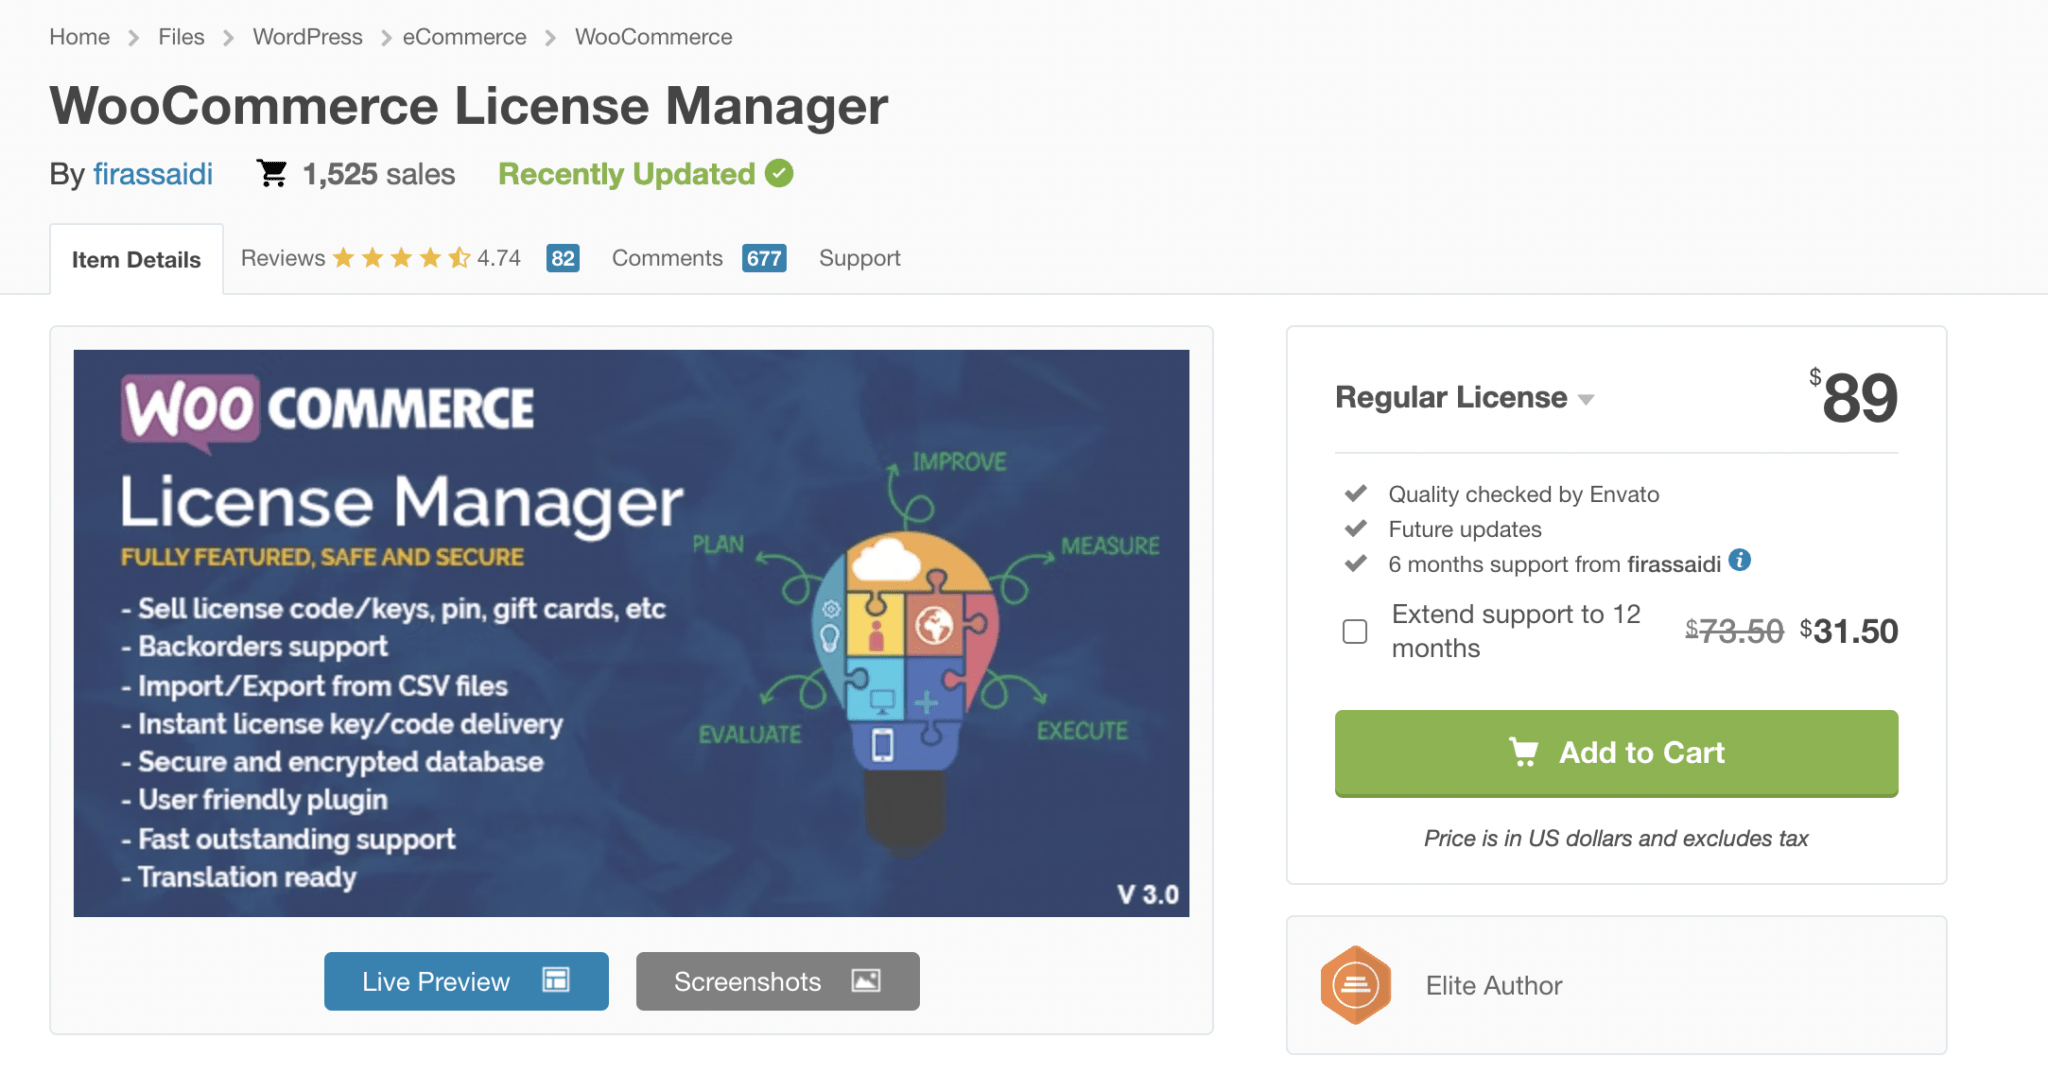Click the green verified checkmark next to Recently Updated
The image size is (2048, 1074).
778,173
